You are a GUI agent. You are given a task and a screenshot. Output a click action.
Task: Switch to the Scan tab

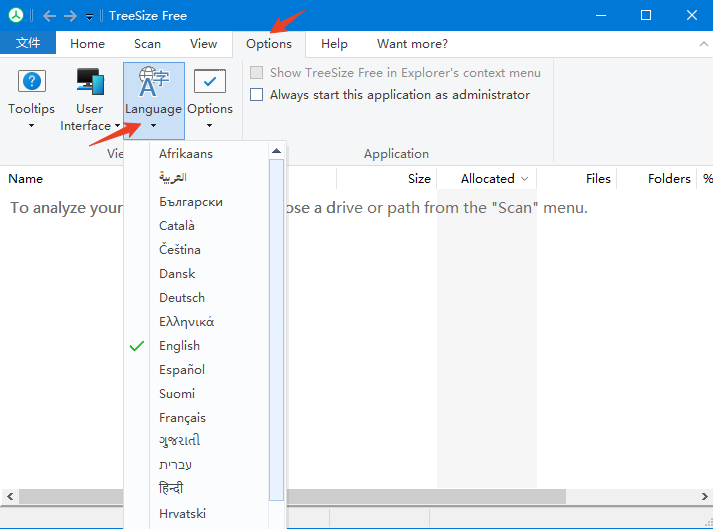147,44
